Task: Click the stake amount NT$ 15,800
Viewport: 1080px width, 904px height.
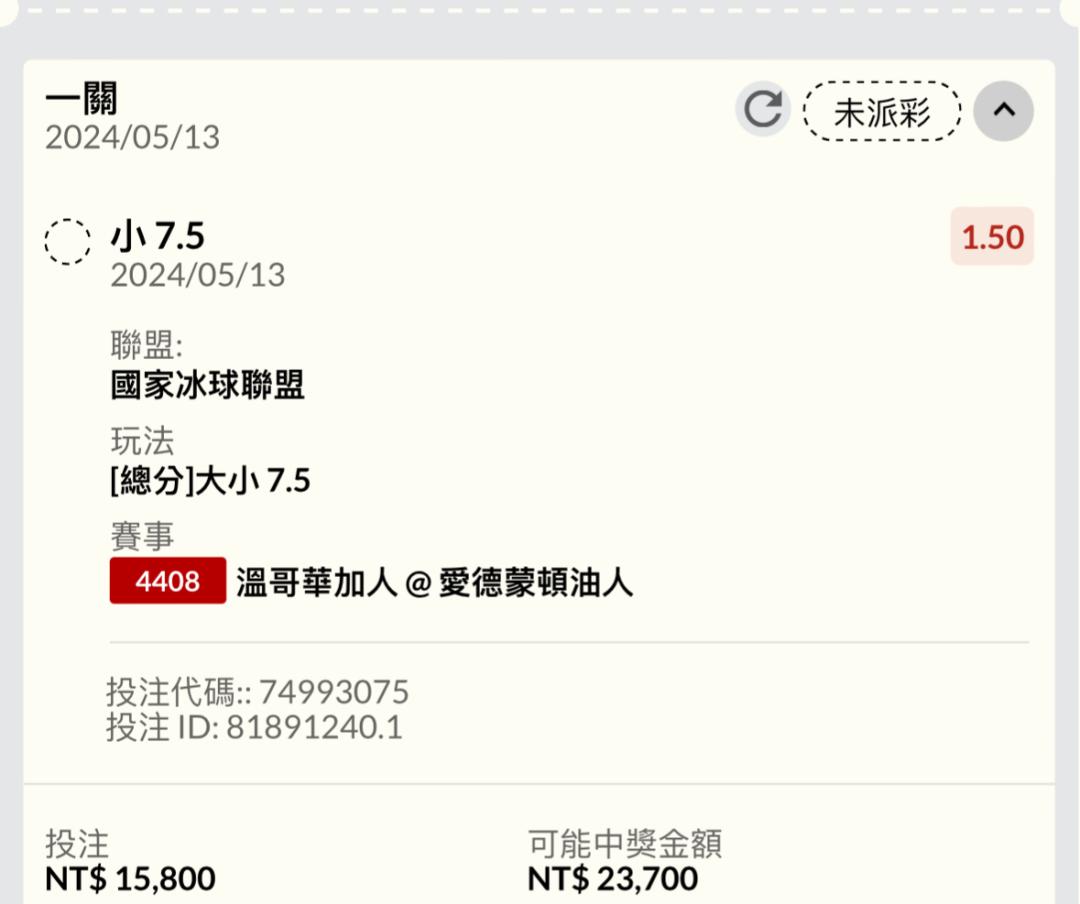Action: pyautogui.click(x=130, y=879)
